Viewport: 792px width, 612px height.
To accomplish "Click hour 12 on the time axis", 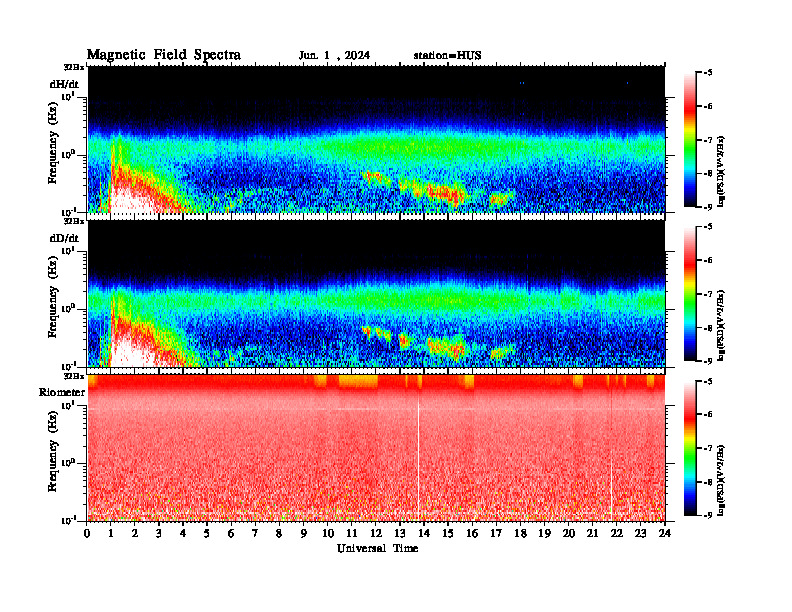I will [376, 533].
